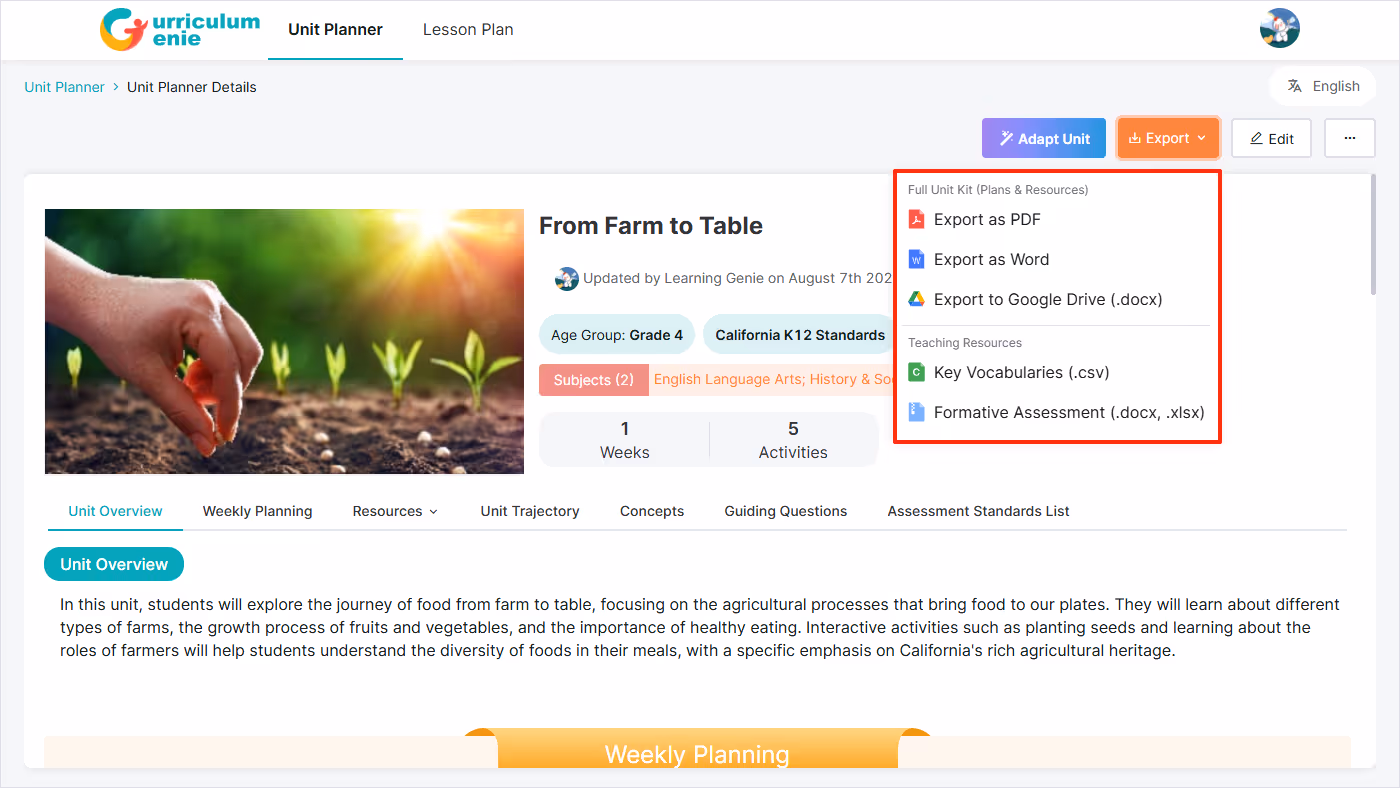Screen dimensions: 1400x788
Task: Follow the Unit Planner breadcrumb link
Action: [x=64, y=87]
